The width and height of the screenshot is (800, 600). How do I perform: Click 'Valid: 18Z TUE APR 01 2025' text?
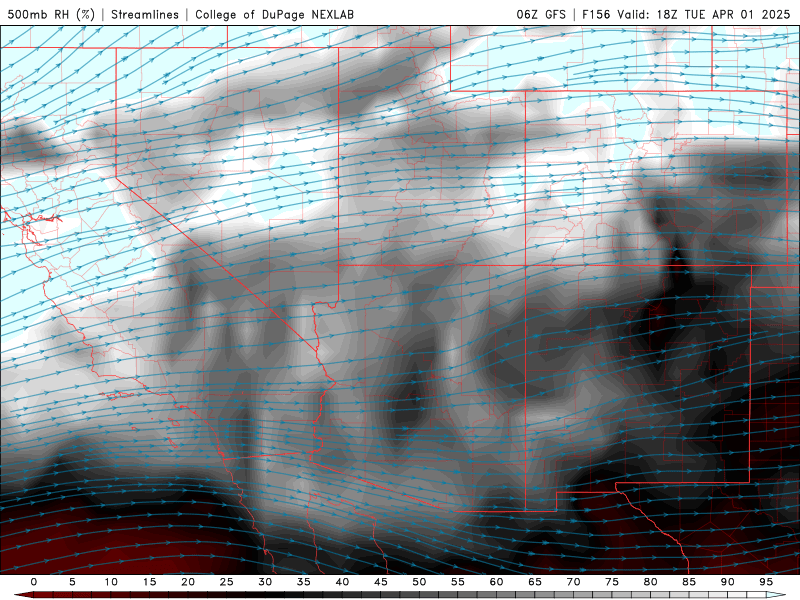click(x=704, y=14)
